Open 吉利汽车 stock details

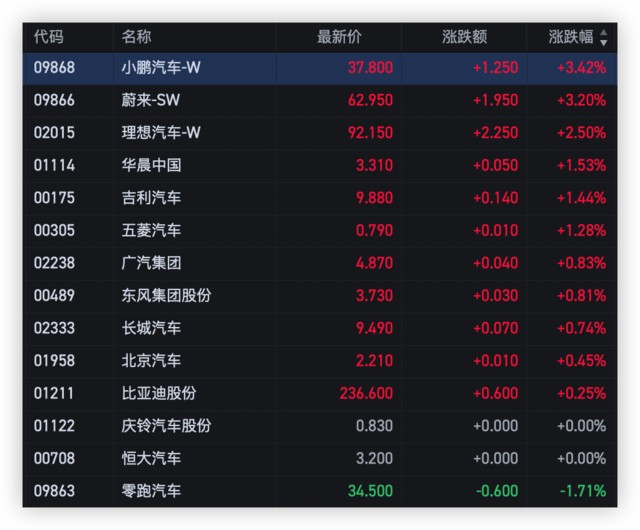pos(151,198)
